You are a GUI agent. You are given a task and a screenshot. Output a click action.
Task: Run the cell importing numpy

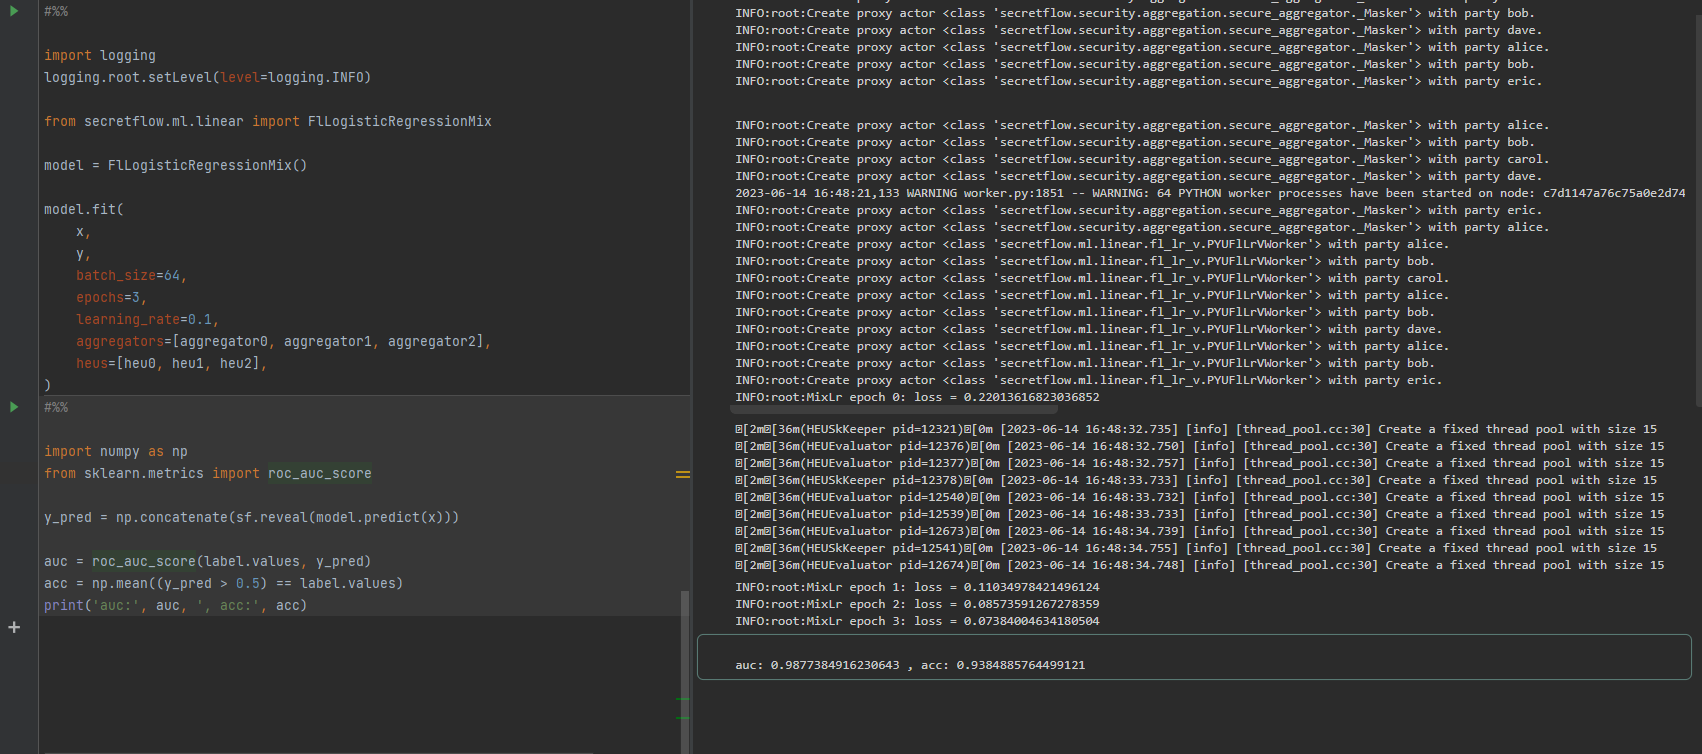[14, 407]
